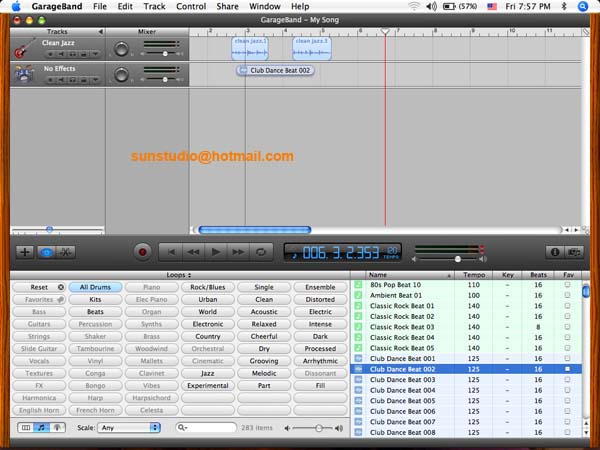600x450 pixels.
Task: Sort loops by the Name column header
Action: pos(410,275)
